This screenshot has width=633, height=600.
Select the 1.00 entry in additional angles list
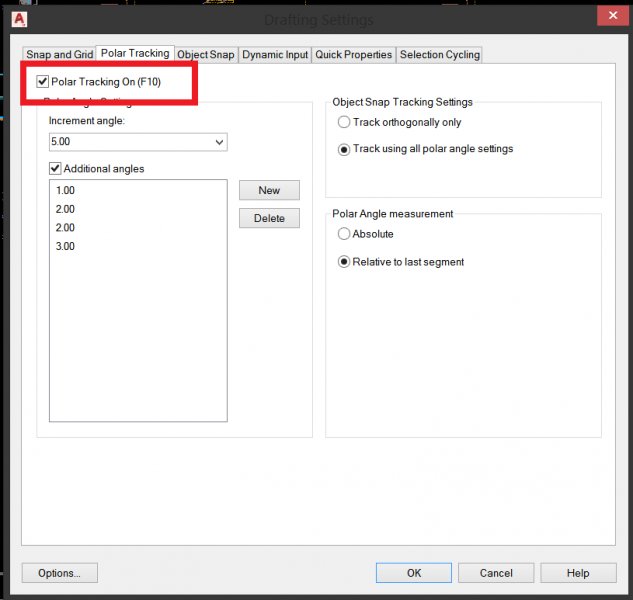click(65, 190)
